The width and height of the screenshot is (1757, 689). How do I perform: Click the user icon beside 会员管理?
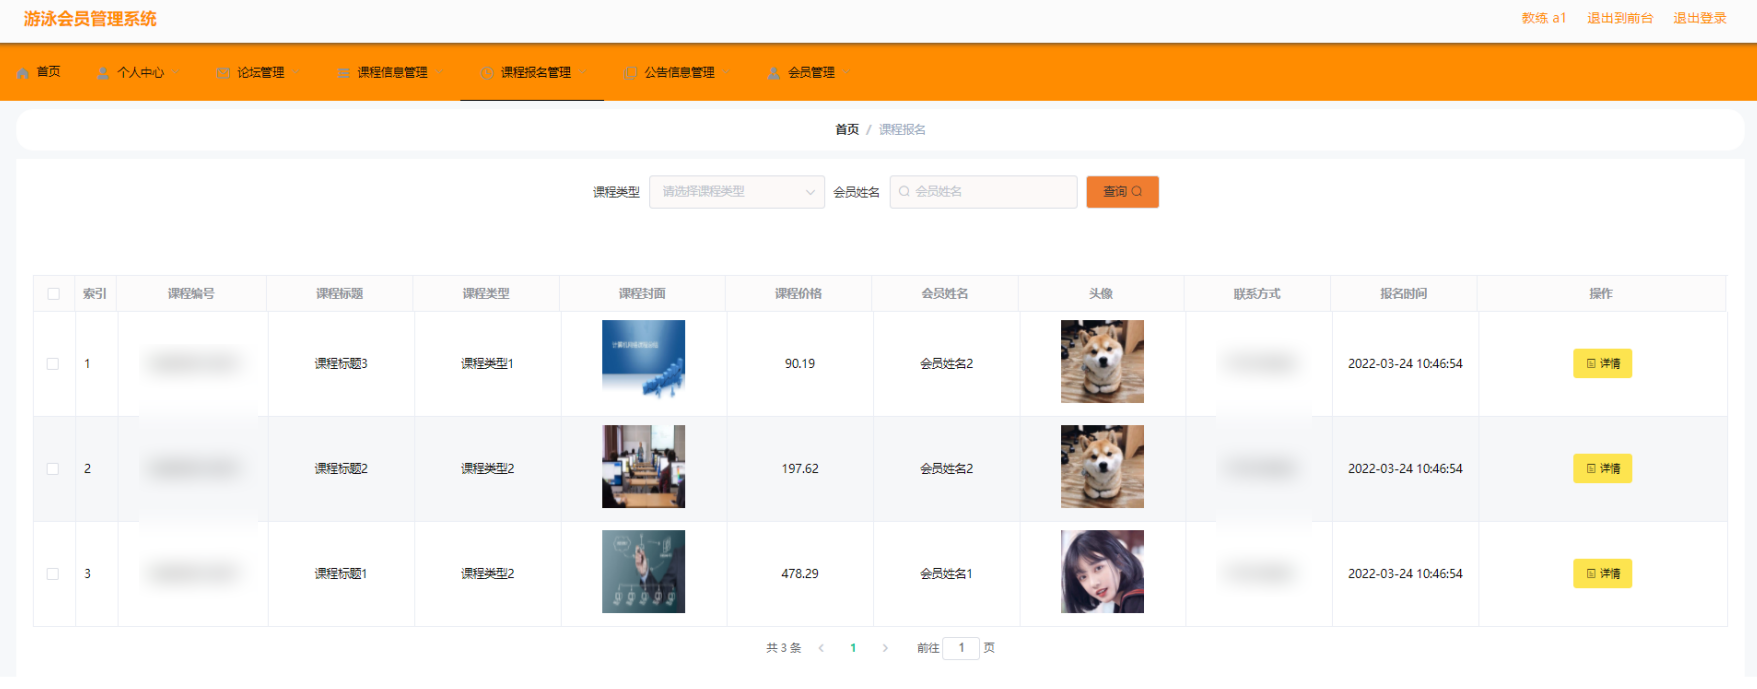[774, 73]
